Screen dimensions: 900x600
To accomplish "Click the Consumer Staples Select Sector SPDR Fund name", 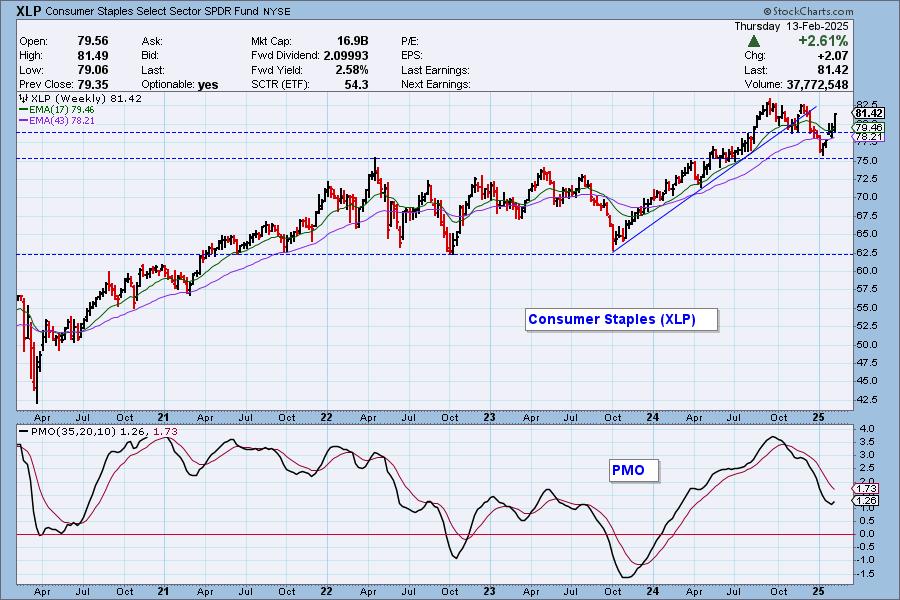I will tap(152, 11).
